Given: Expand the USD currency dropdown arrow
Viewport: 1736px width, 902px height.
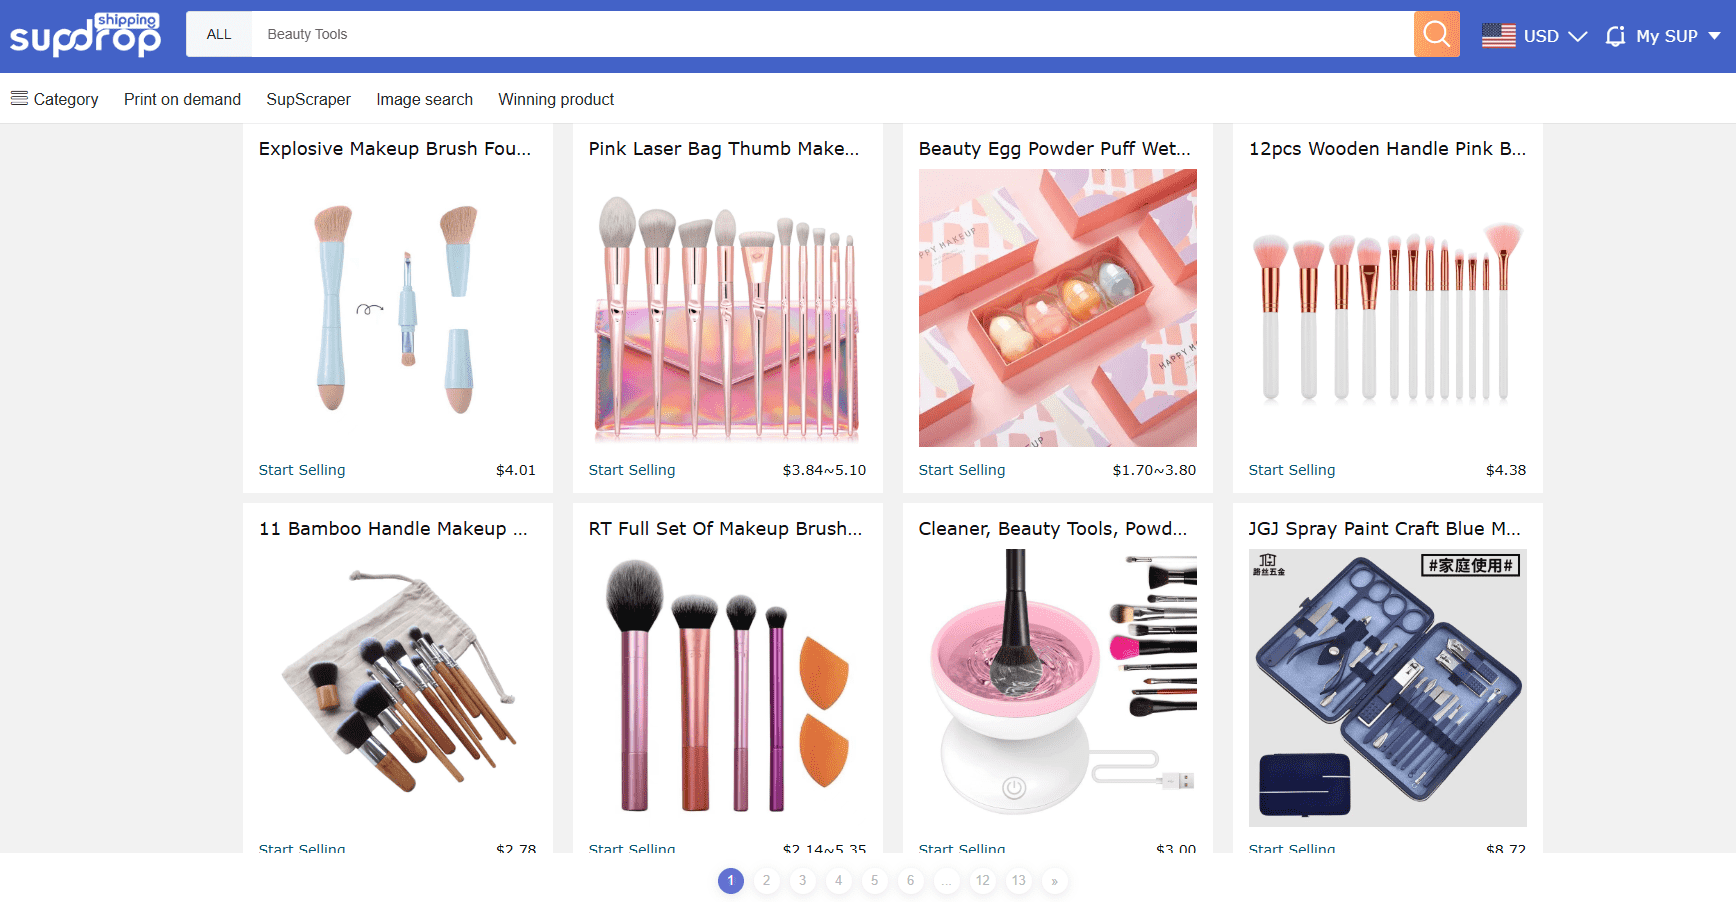Looking at the screenshot, I should [1578, 36].
